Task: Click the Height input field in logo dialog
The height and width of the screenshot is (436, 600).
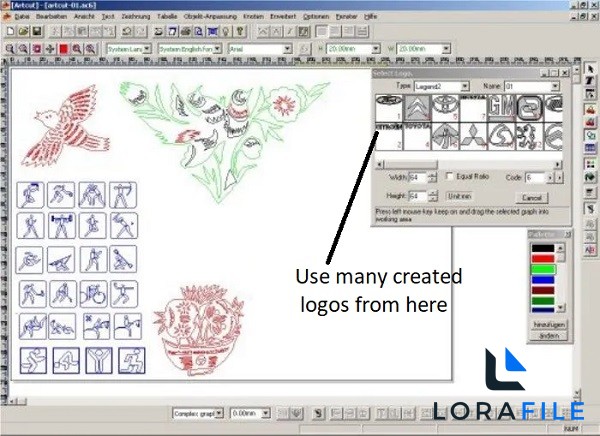Action: tap(418, 196)
